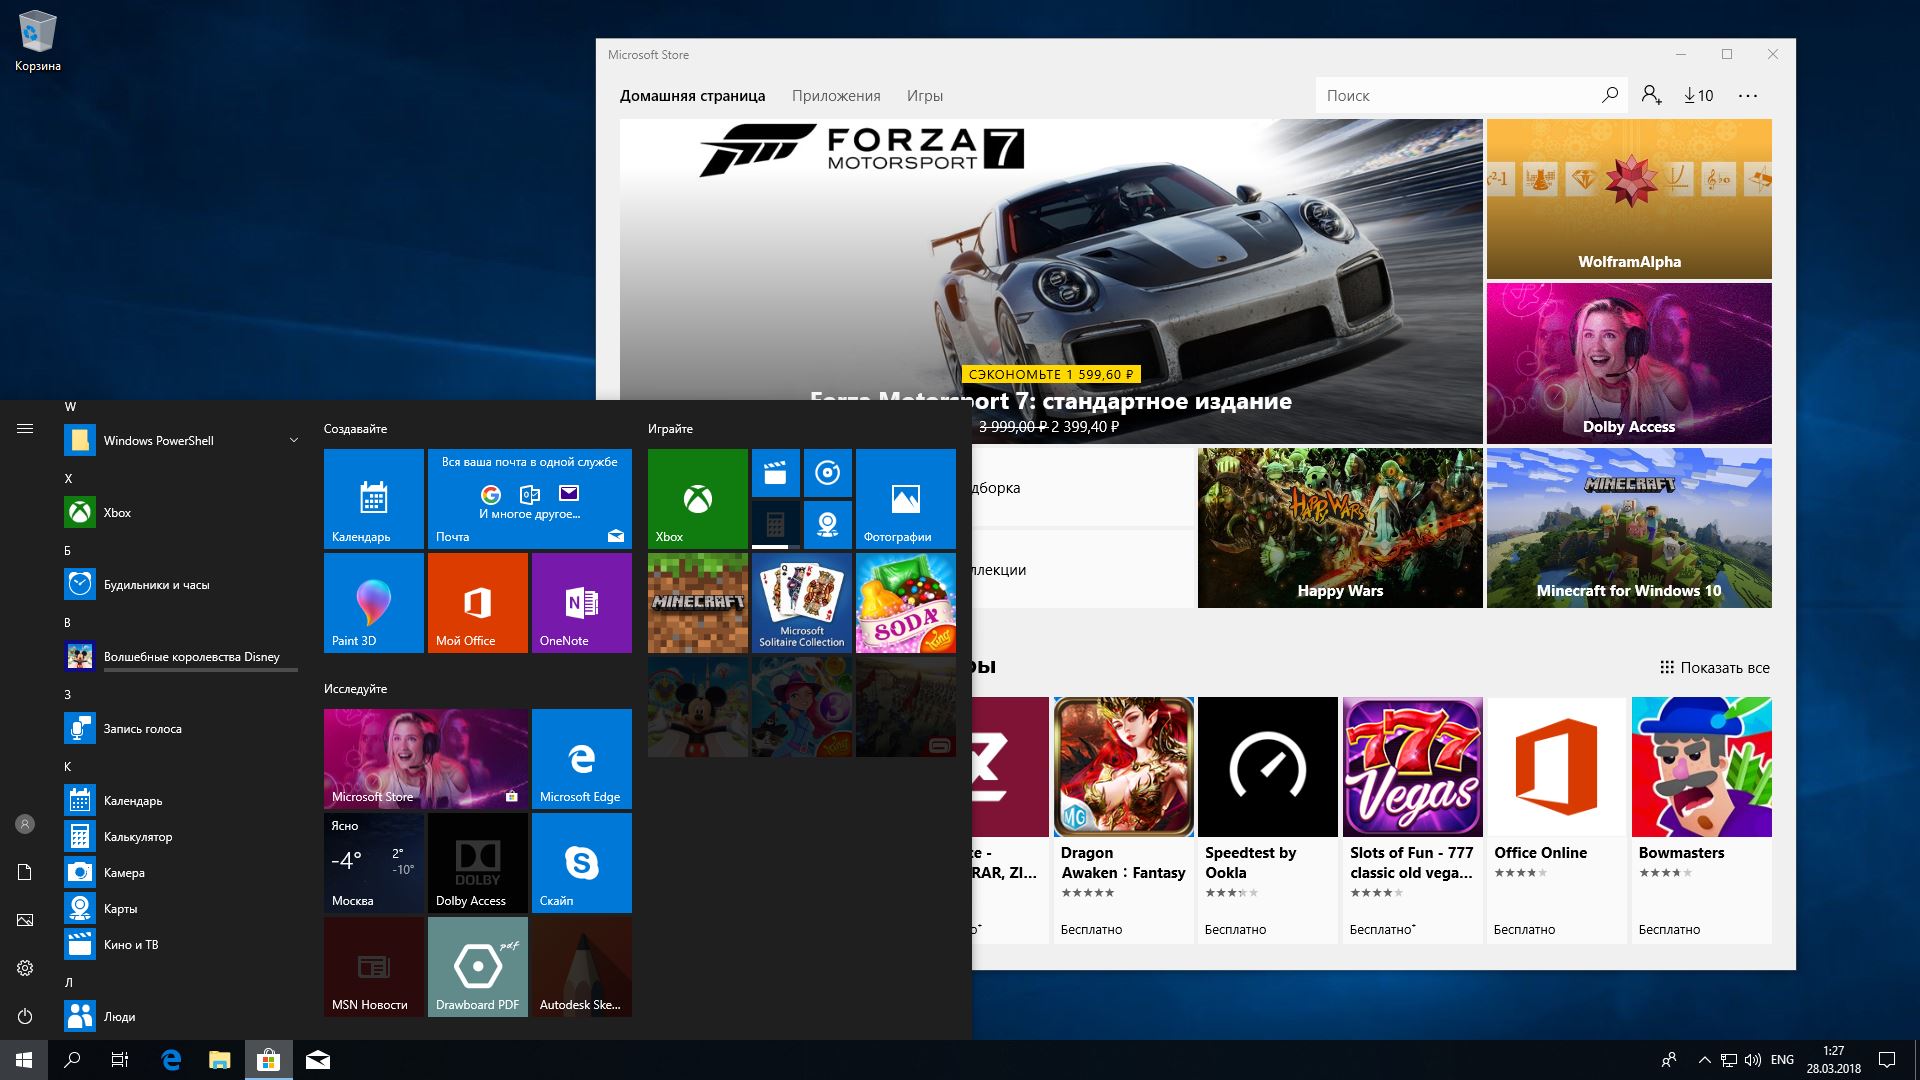The height and width of the screenshot is (1080, 1920).
Task: Open Калькулятор in the apps list
Action: click(x=138, y=836)
